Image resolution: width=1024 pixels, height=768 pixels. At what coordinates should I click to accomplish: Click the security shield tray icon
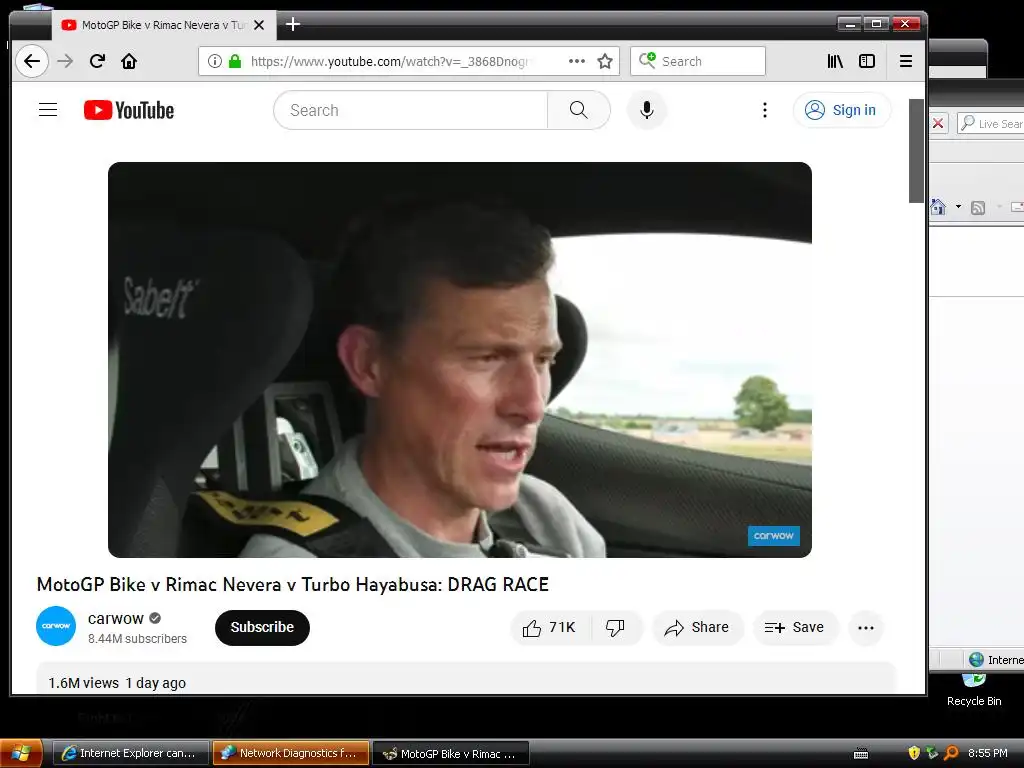[914, 754]
